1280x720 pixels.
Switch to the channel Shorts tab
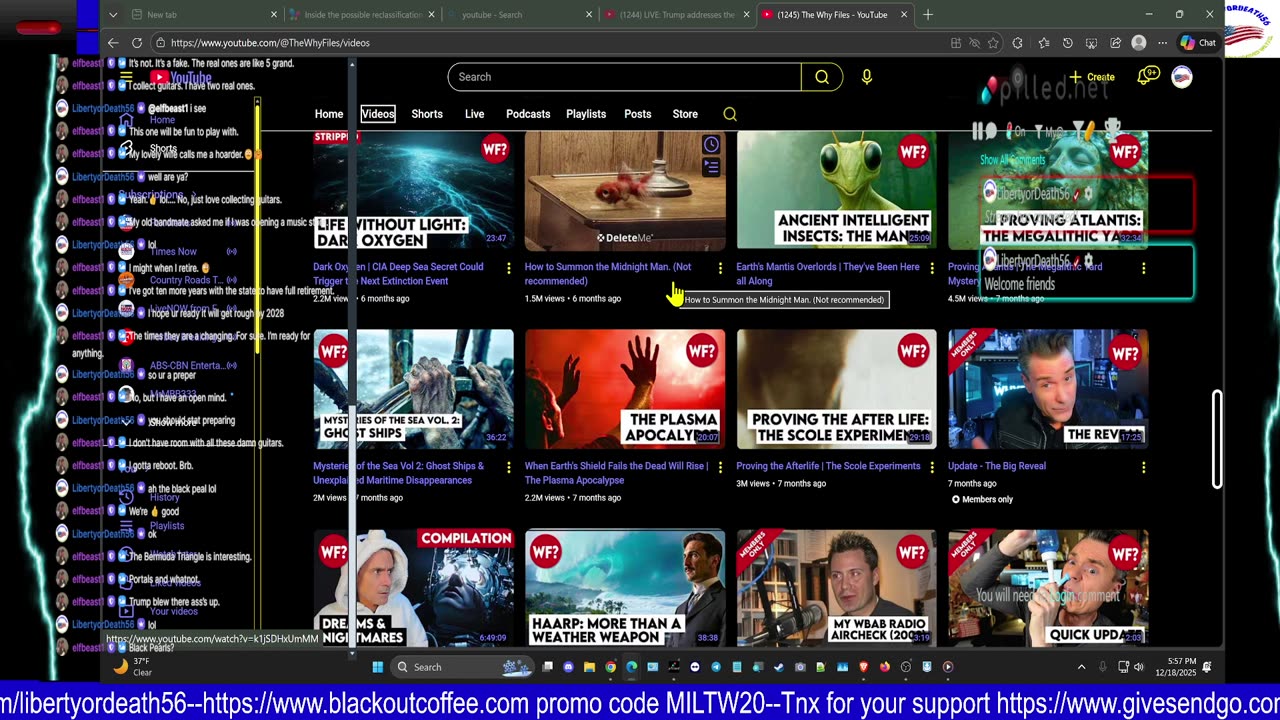pos(427,114)
